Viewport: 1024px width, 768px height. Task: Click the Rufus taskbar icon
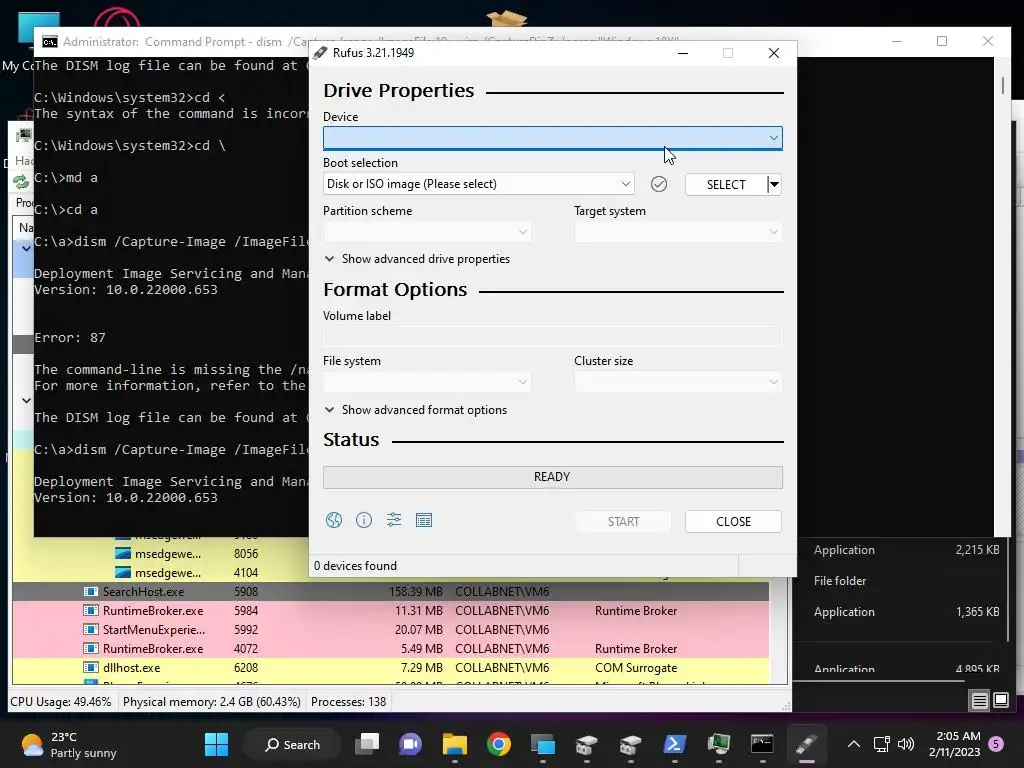806,744
